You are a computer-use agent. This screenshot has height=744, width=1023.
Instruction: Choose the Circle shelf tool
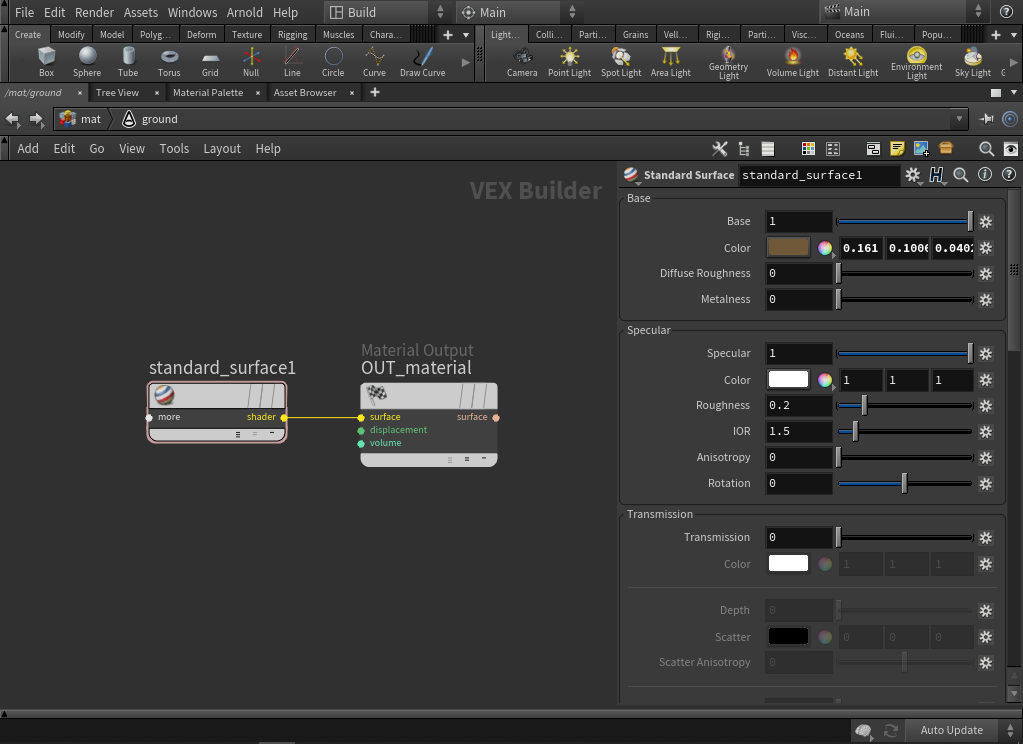[x=333, y=62]
